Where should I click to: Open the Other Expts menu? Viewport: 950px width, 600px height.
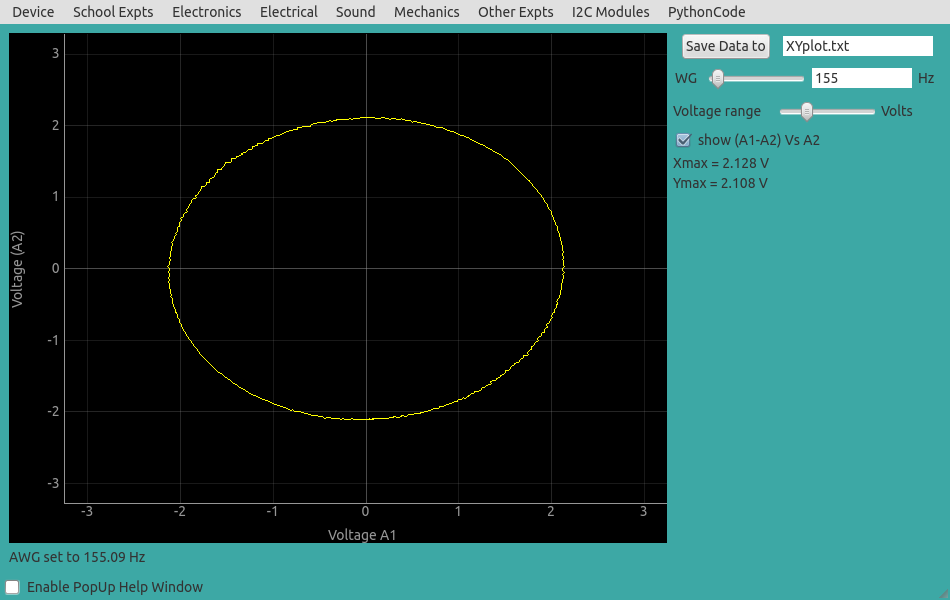pyautogui.click(x=515, y=12)
